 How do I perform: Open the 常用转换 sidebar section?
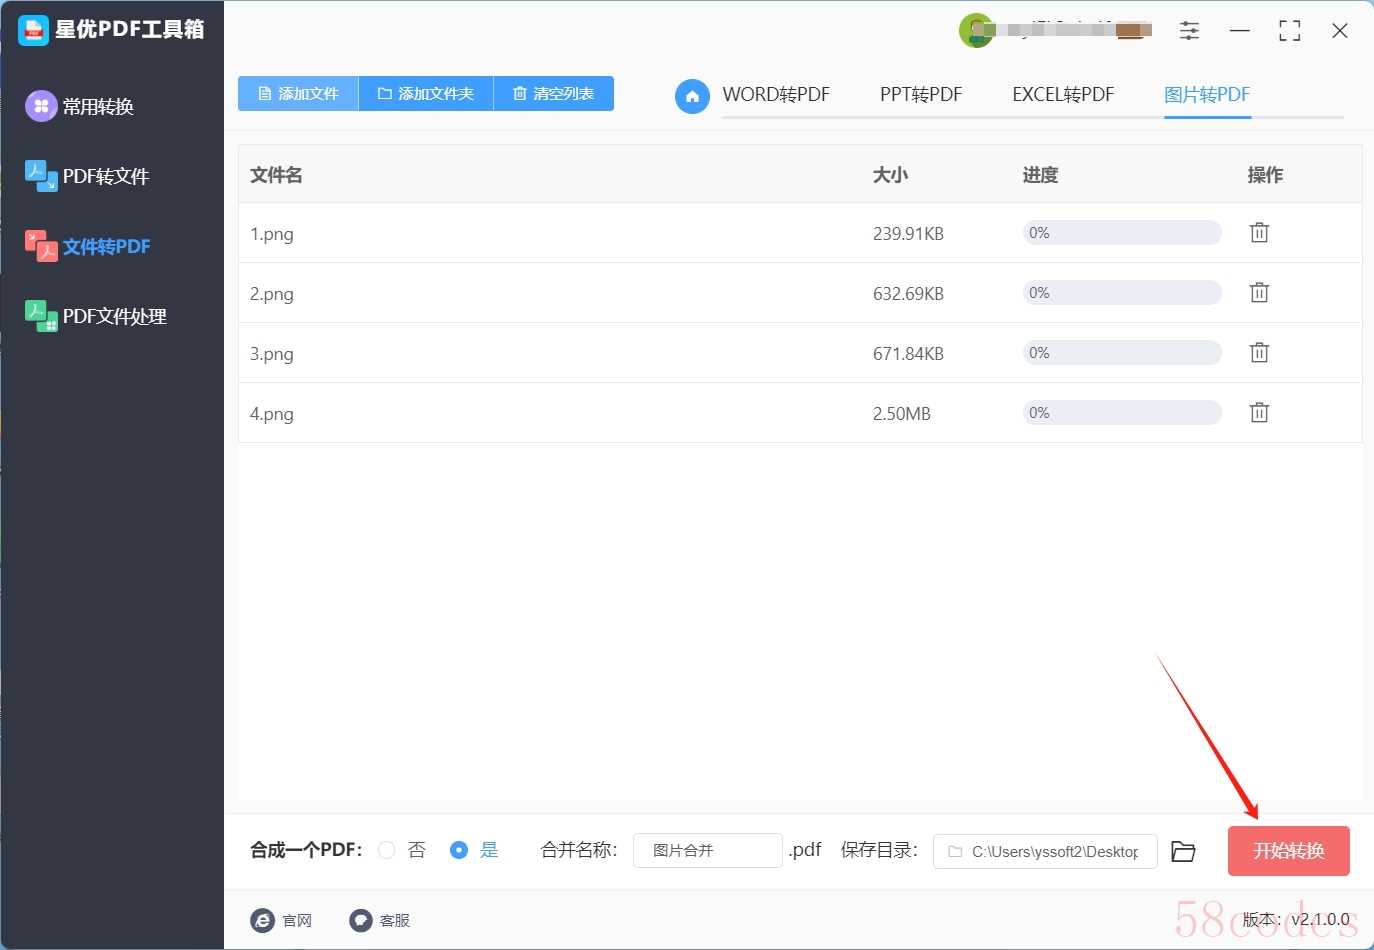[98, 107]
